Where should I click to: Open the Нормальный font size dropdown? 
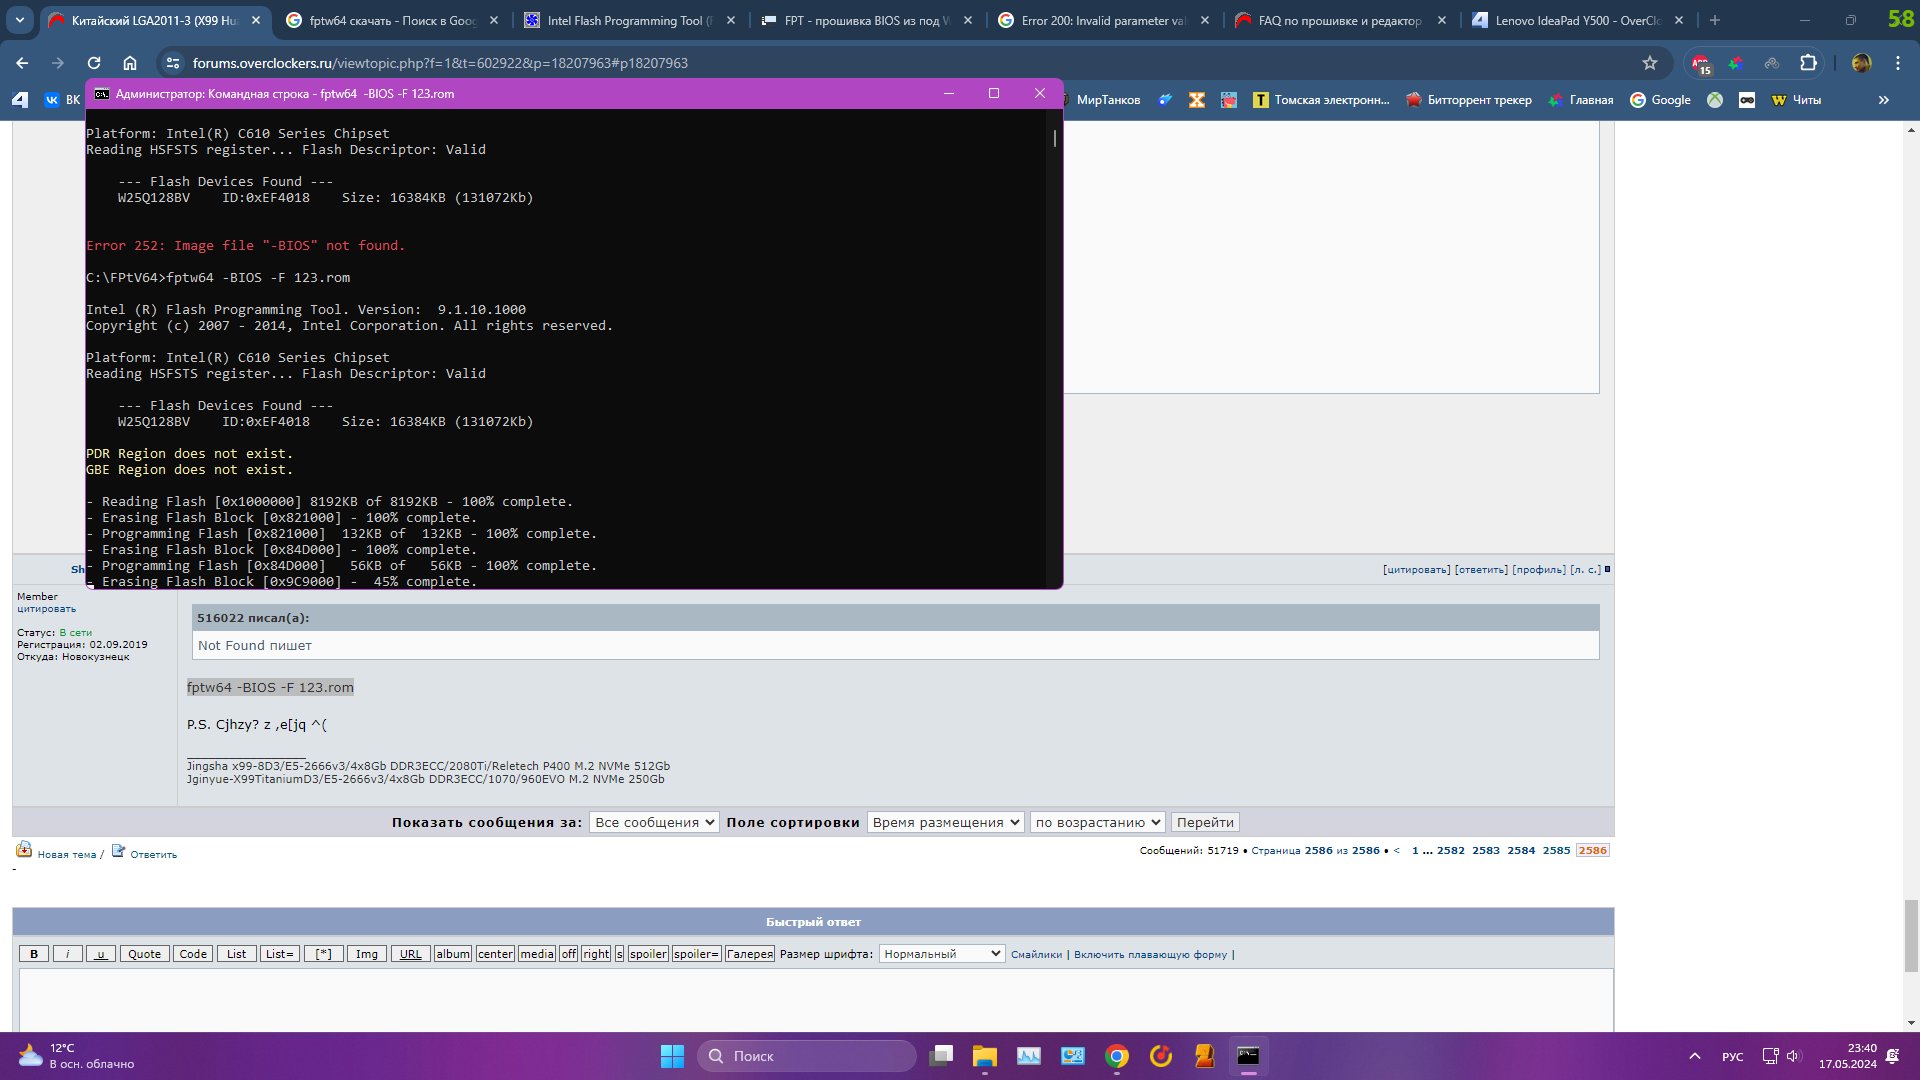[941, 954]
